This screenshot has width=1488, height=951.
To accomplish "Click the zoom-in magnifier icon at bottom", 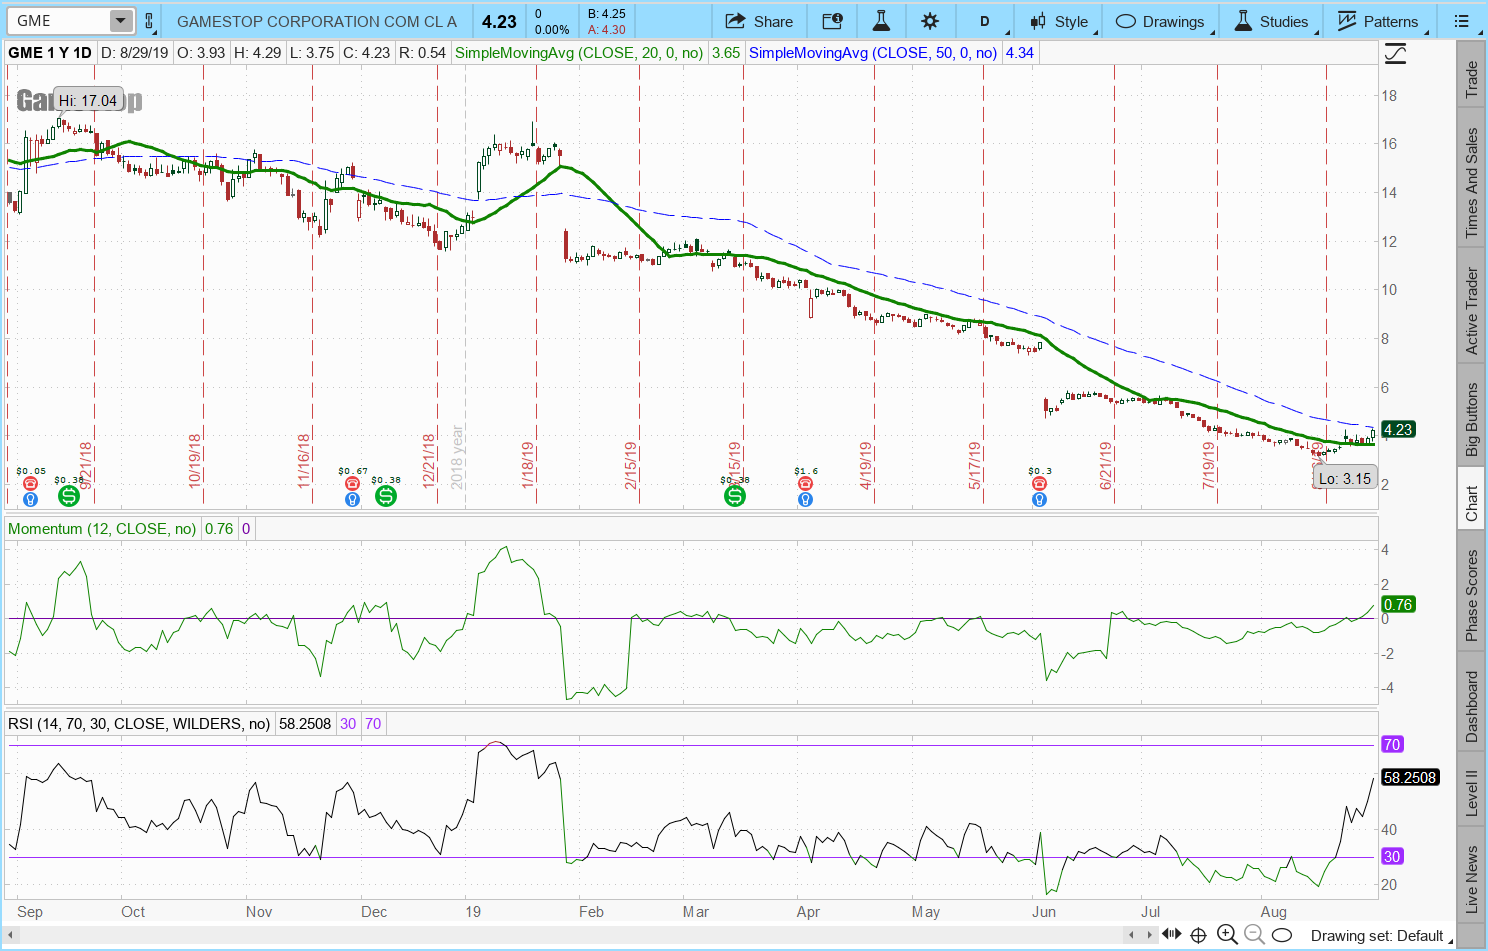I will 1227,935.
